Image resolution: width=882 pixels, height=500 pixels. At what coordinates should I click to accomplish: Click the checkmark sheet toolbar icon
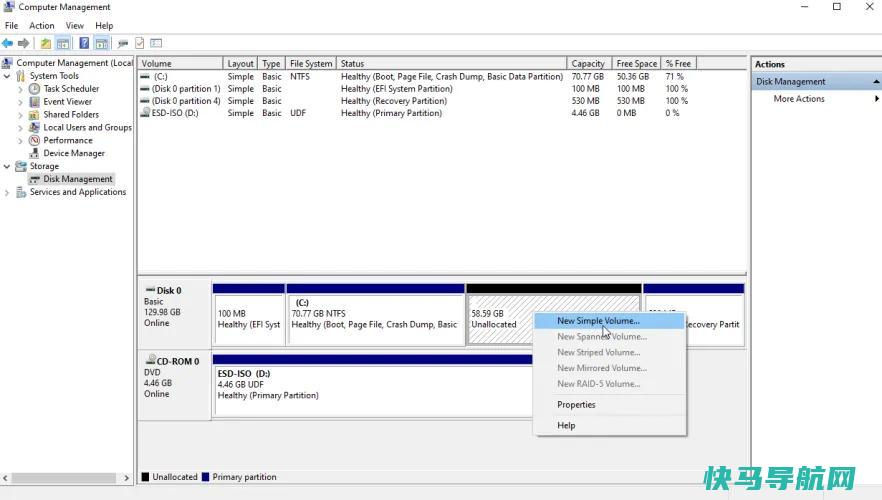pyautogui.click(x=140, y=43)
